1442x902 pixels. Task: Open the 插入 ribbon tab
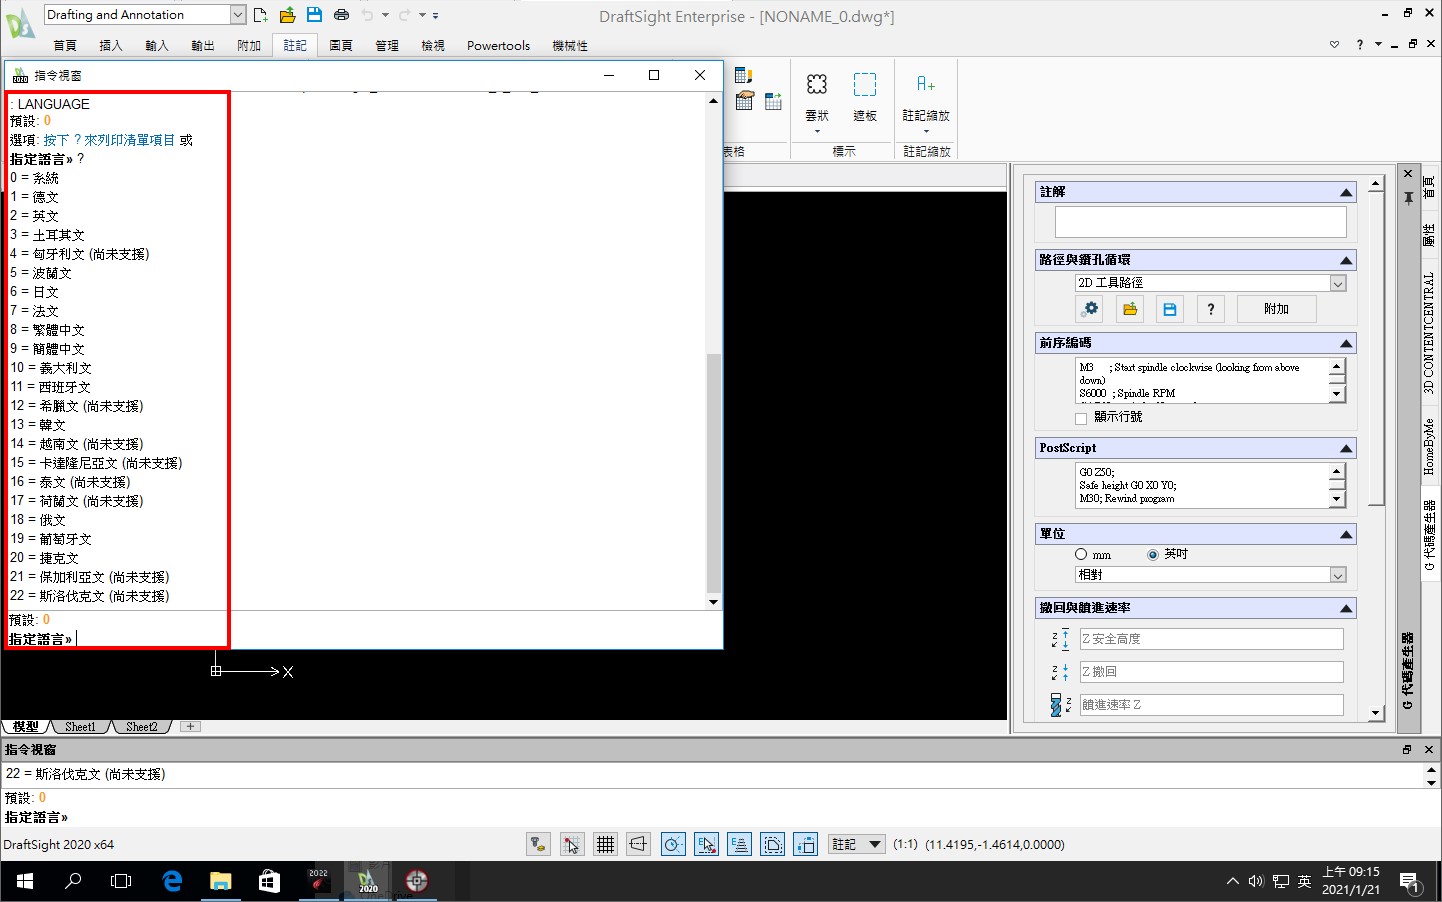click(x=111, y=46)
